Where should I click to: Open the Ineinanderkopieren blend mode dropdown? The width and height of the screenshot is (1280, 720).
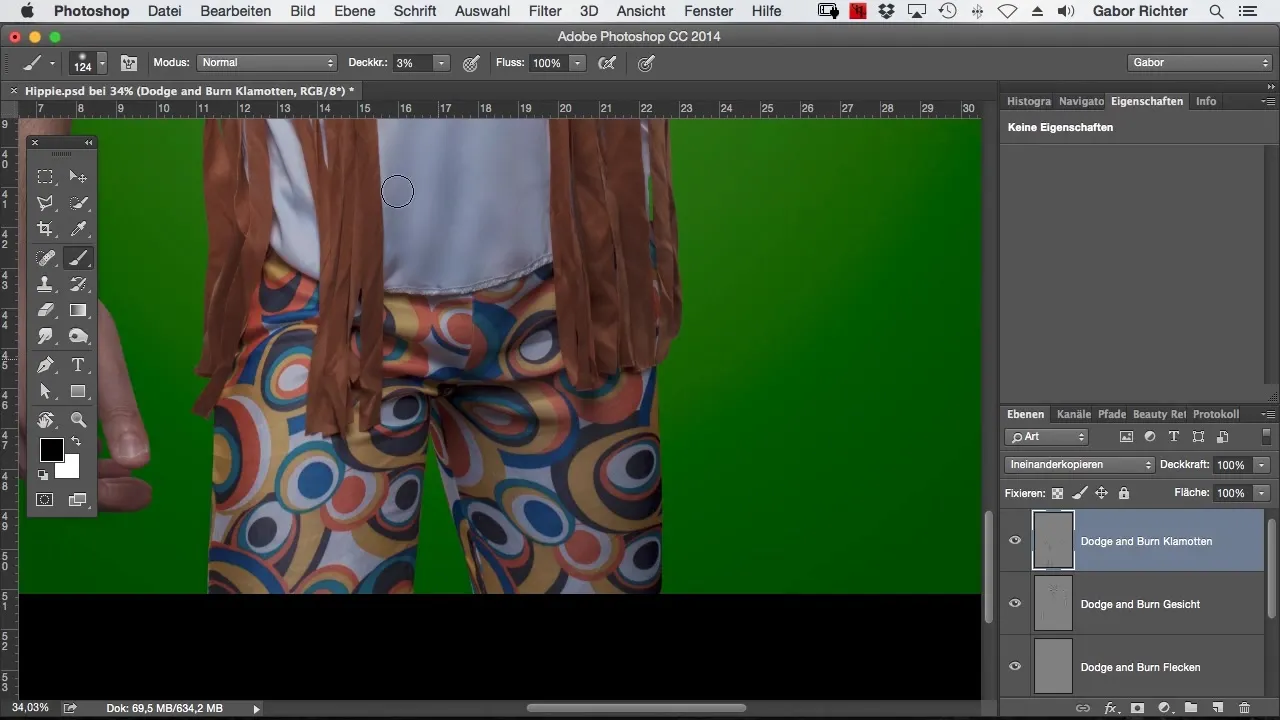[x=1080, y=465]
